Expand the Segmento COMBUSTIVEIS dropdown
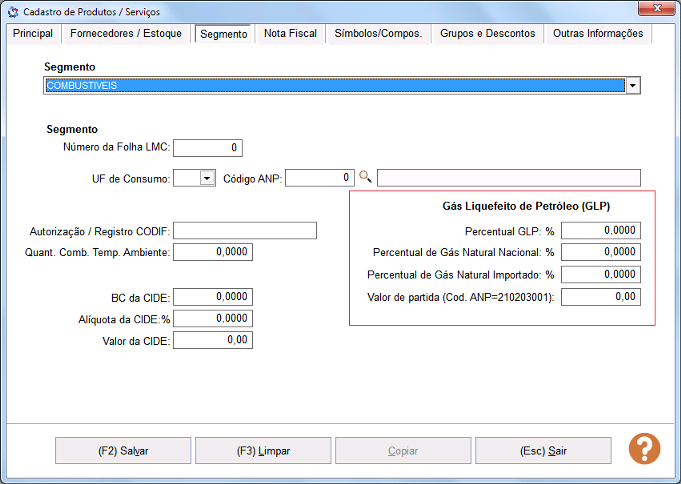 coord(632,86)
